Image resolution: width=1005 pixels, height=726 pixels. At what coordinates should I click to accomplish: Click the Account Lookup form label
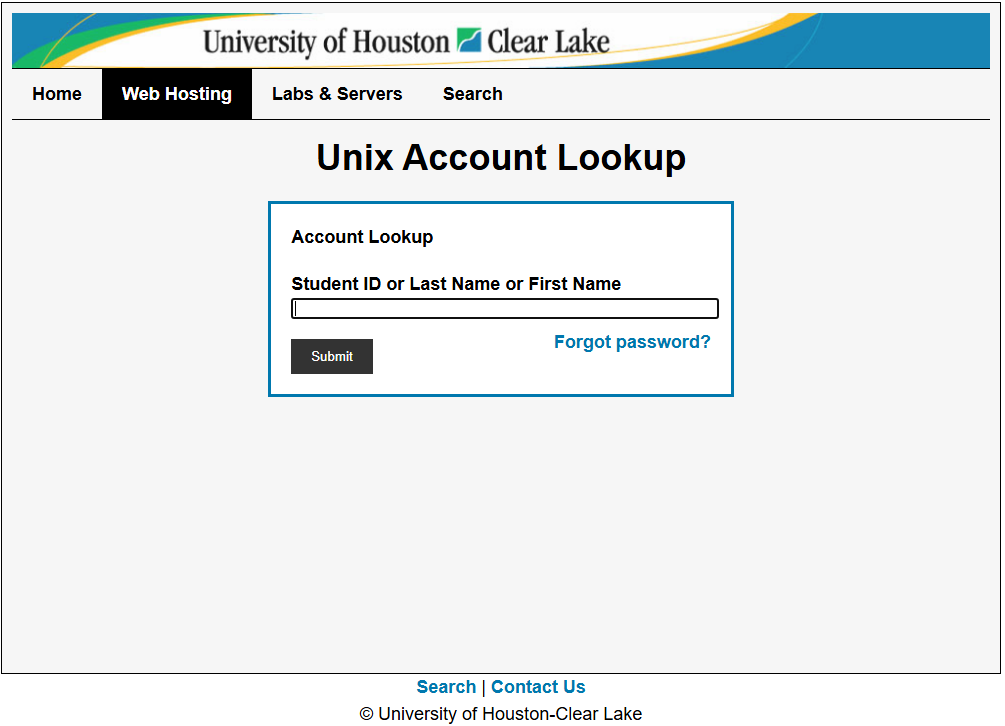[x=361, y=237]
